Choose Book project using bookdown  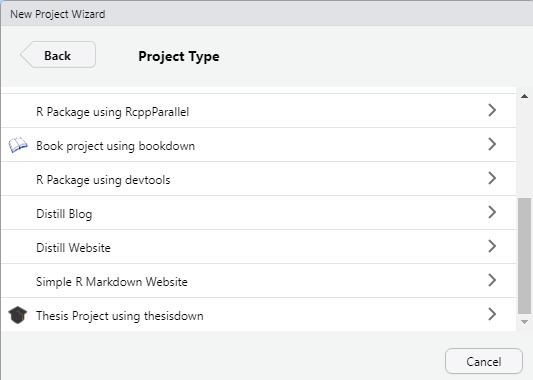coord(258,145)
